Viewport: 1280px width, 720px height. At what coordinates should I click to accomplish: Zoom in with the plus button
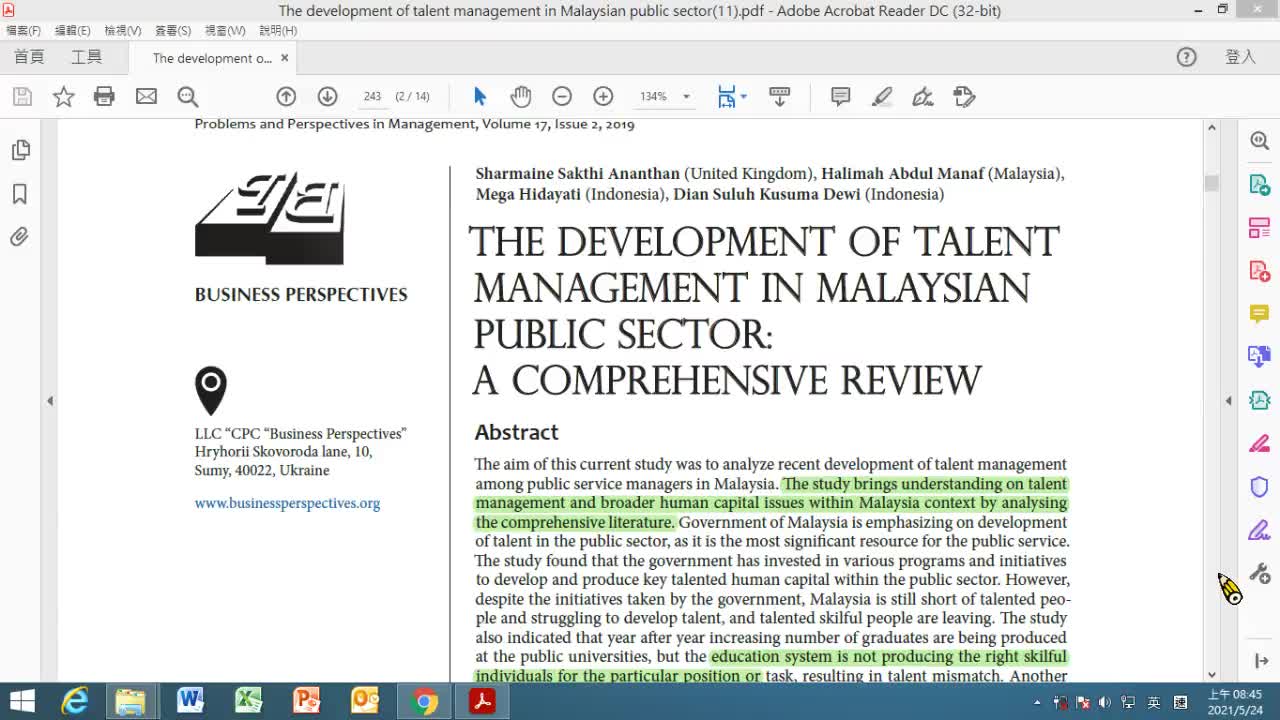pos(603,96)
